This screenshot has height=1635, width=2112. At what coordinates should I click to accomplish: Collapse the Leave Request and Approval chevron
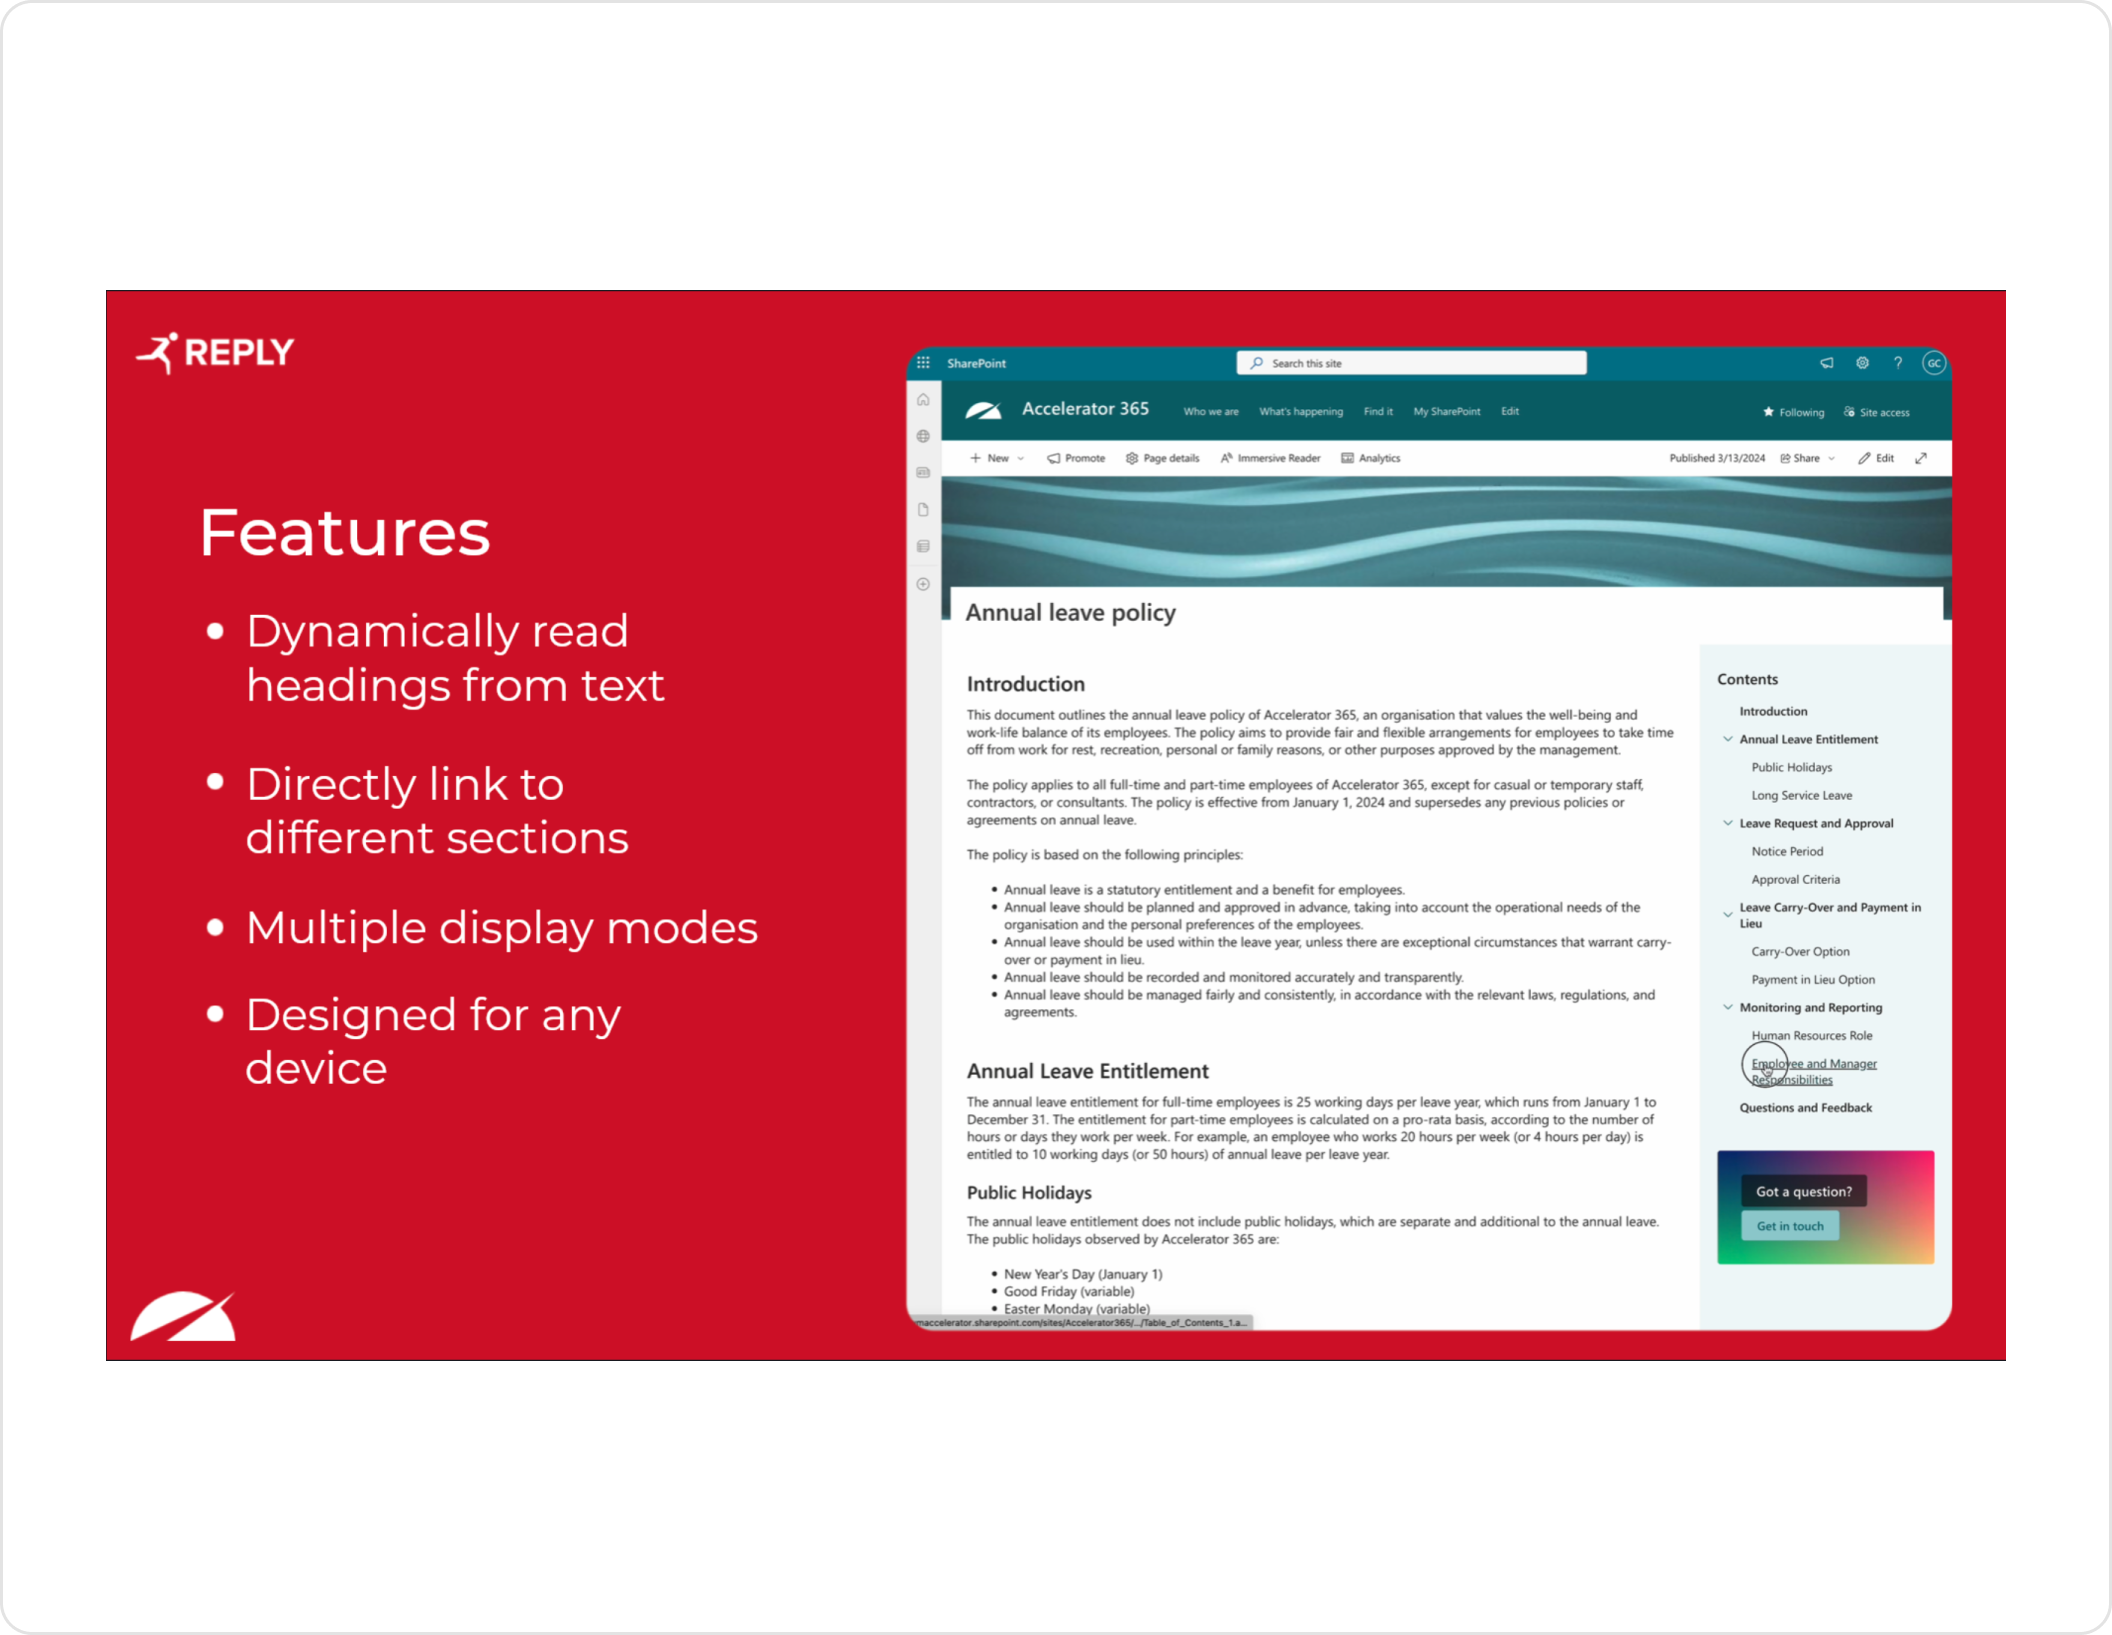coord(1727,823)
